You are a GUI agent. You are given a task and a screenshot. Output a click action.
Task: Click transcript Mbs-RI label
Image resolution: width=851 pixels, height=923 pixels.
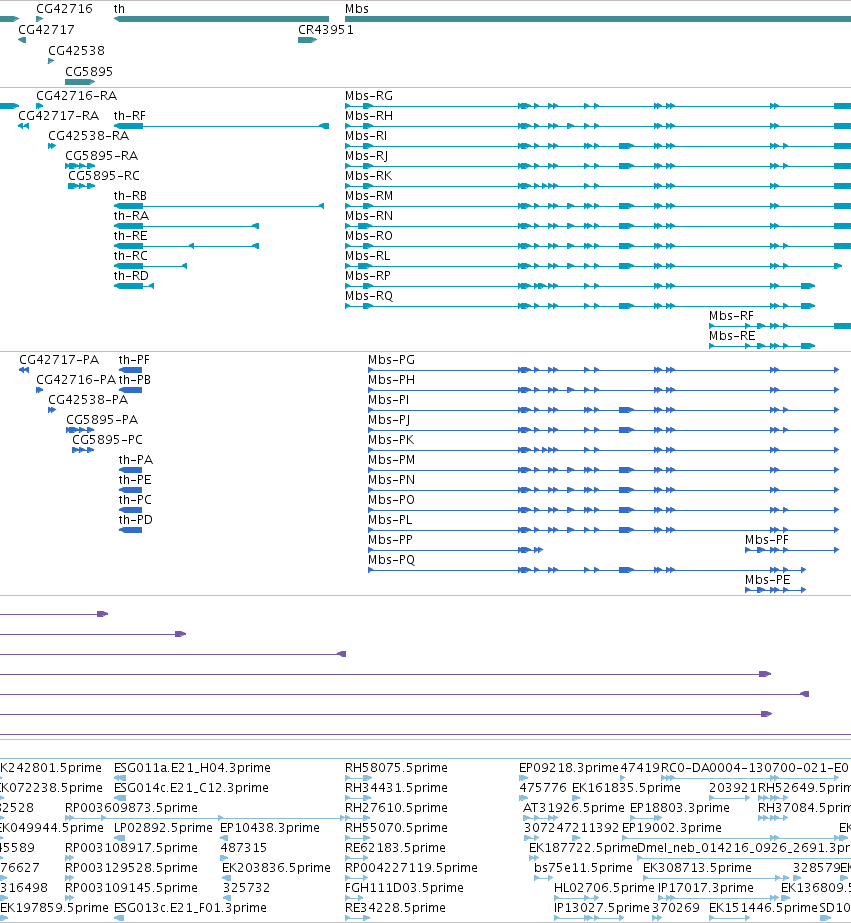point(366,136)
